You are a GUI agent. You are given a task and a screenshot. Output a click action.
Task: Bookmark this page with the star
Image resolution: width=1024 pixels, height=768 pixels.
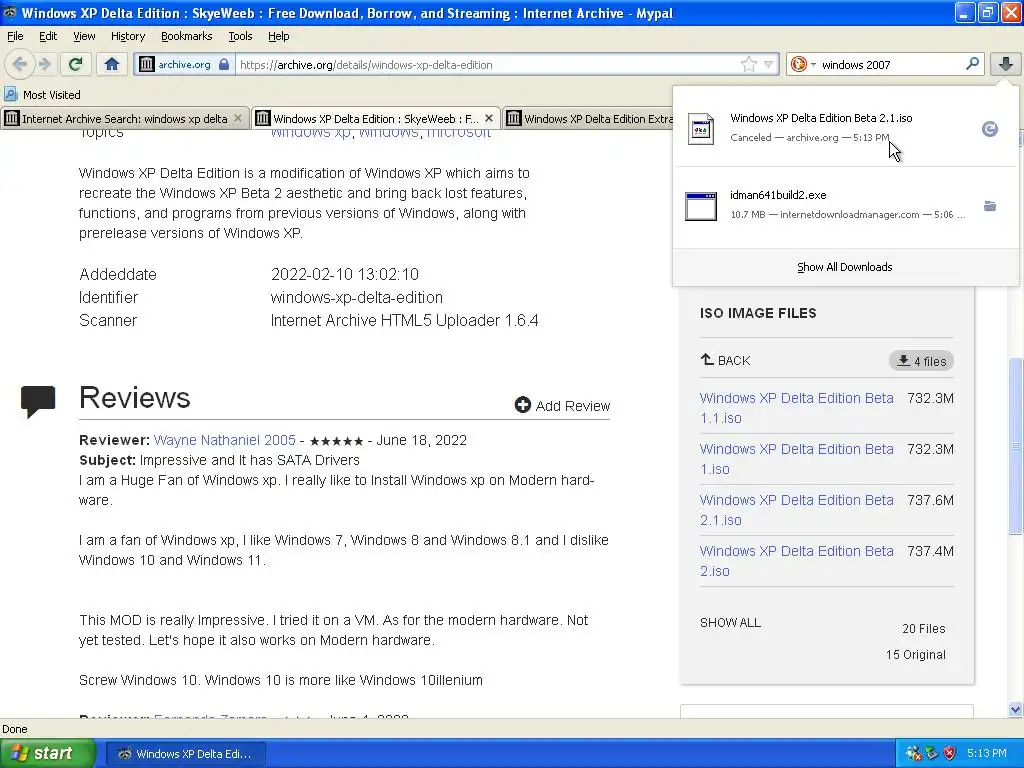(748, 64)
